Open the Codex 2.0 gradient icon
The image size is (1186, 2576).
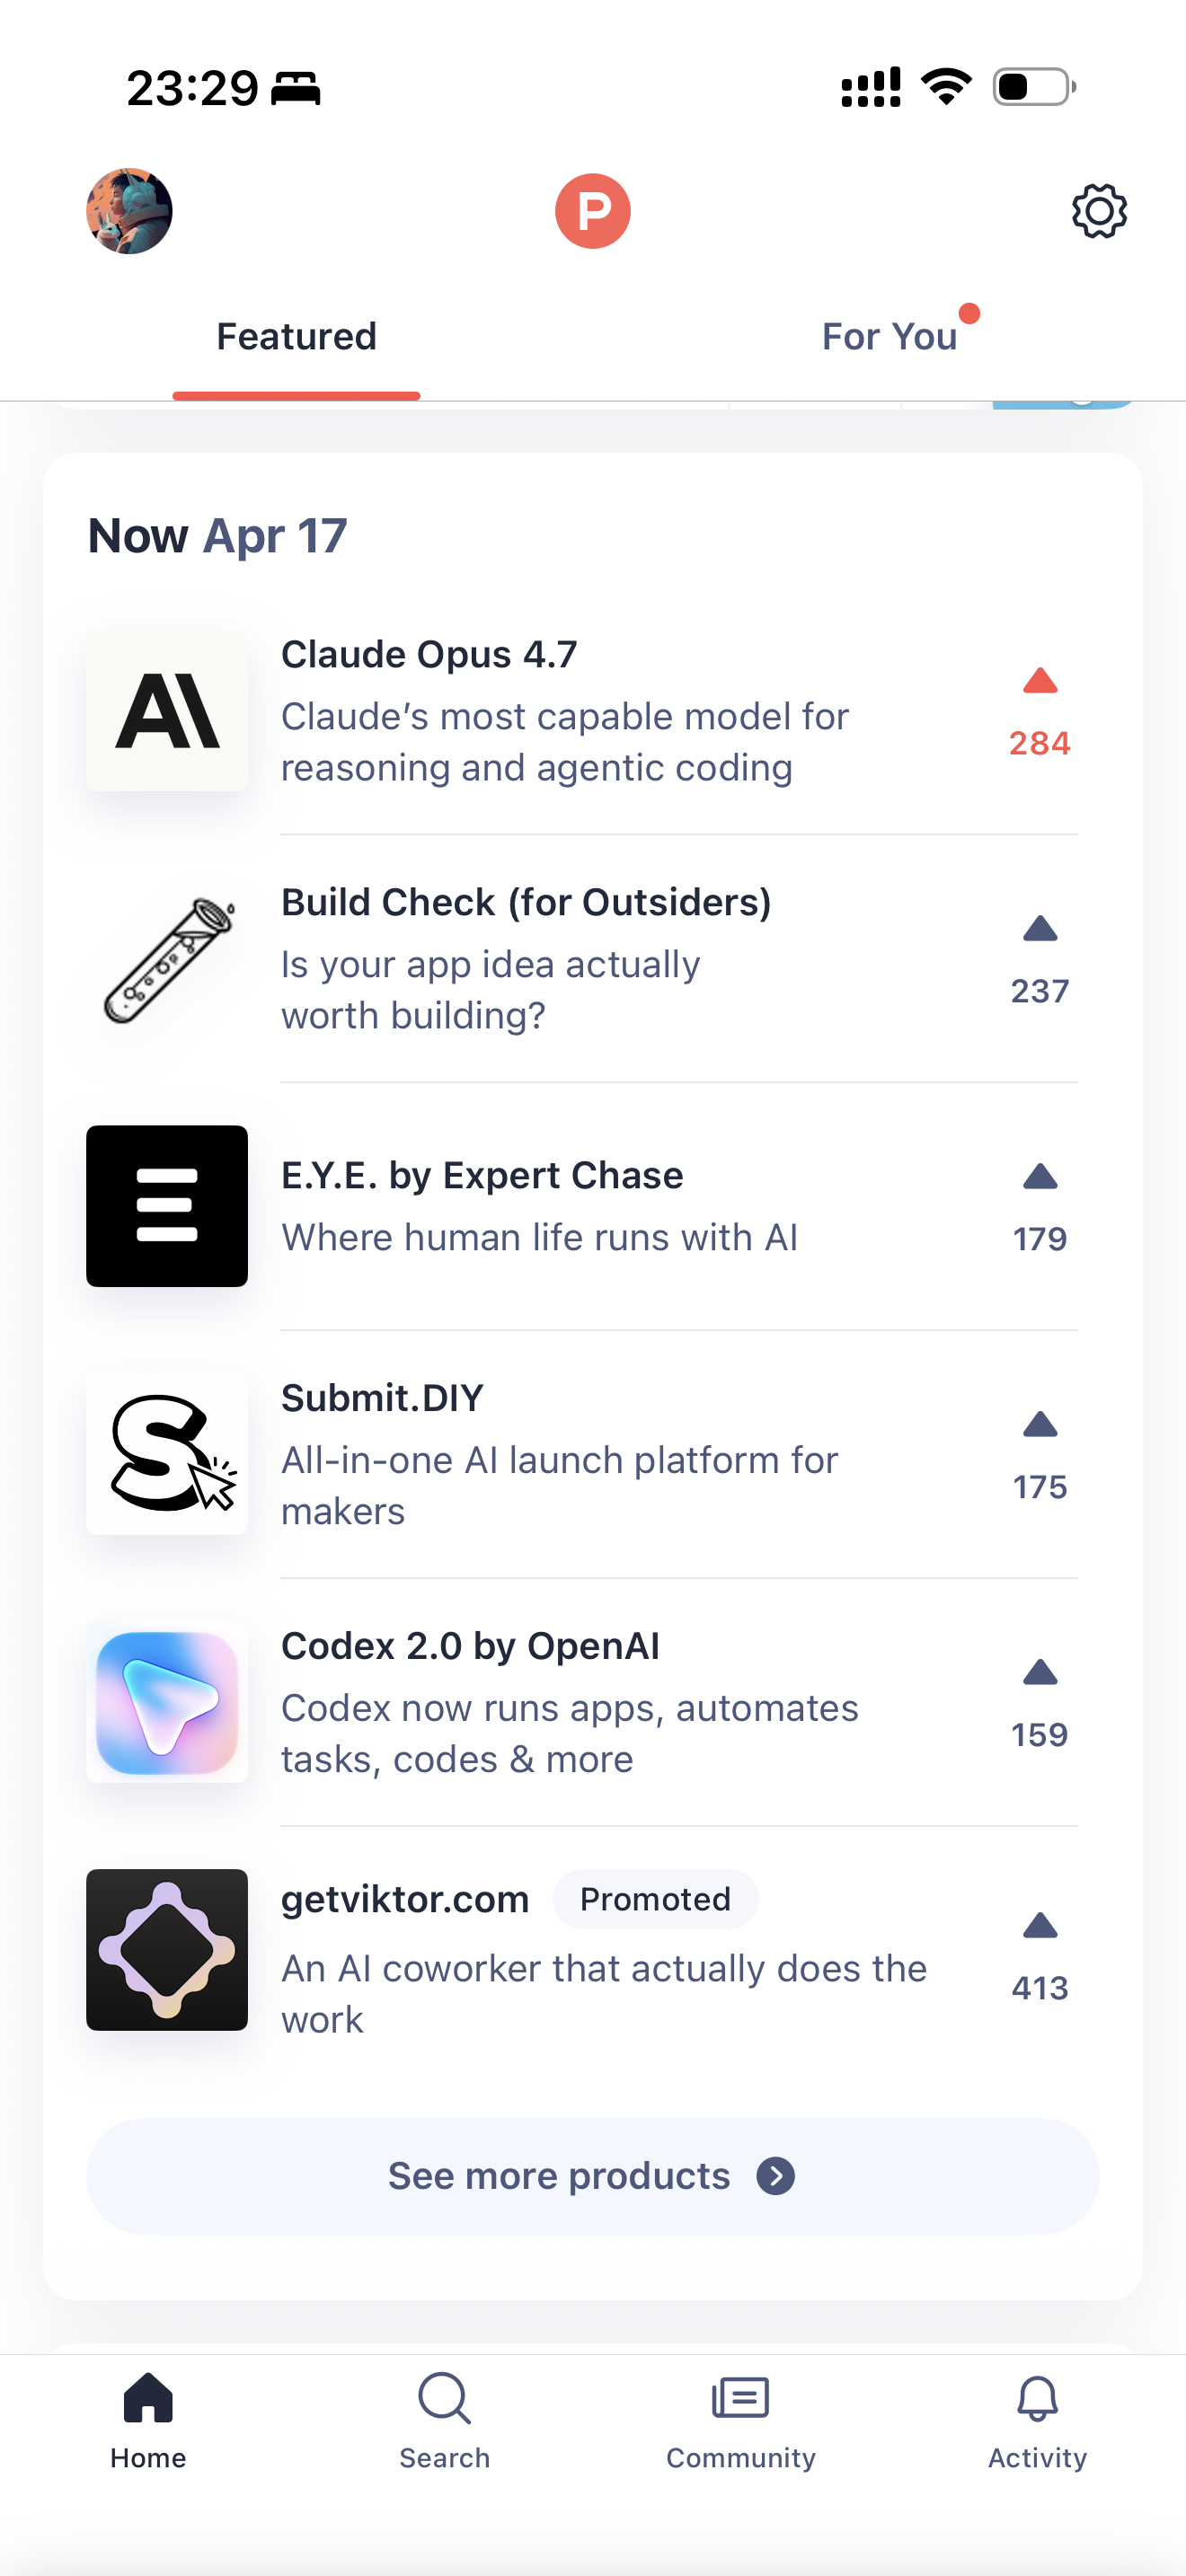point(167,1702)
